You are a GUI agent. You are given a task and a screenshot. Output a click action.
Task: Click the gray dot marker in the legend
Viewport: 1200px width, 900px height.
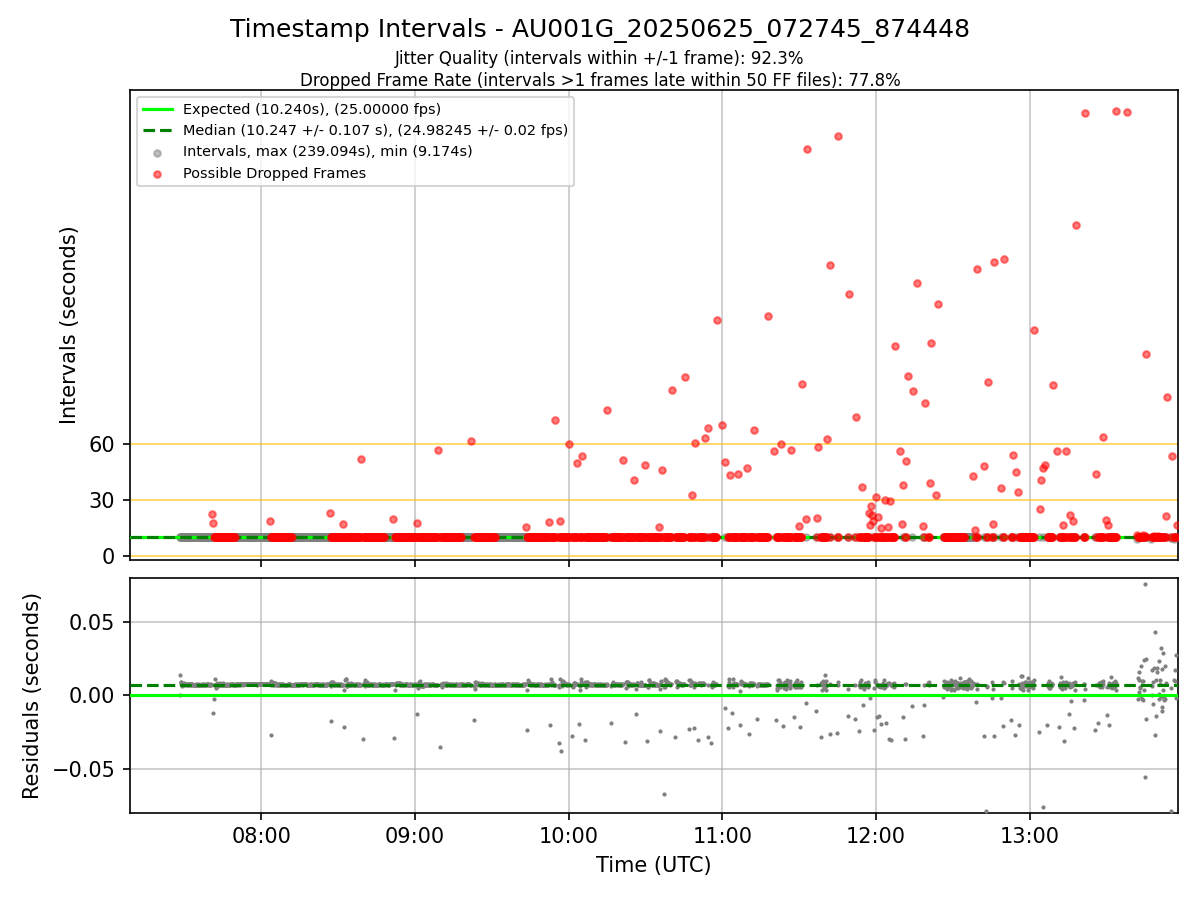(x=158, y=152)
